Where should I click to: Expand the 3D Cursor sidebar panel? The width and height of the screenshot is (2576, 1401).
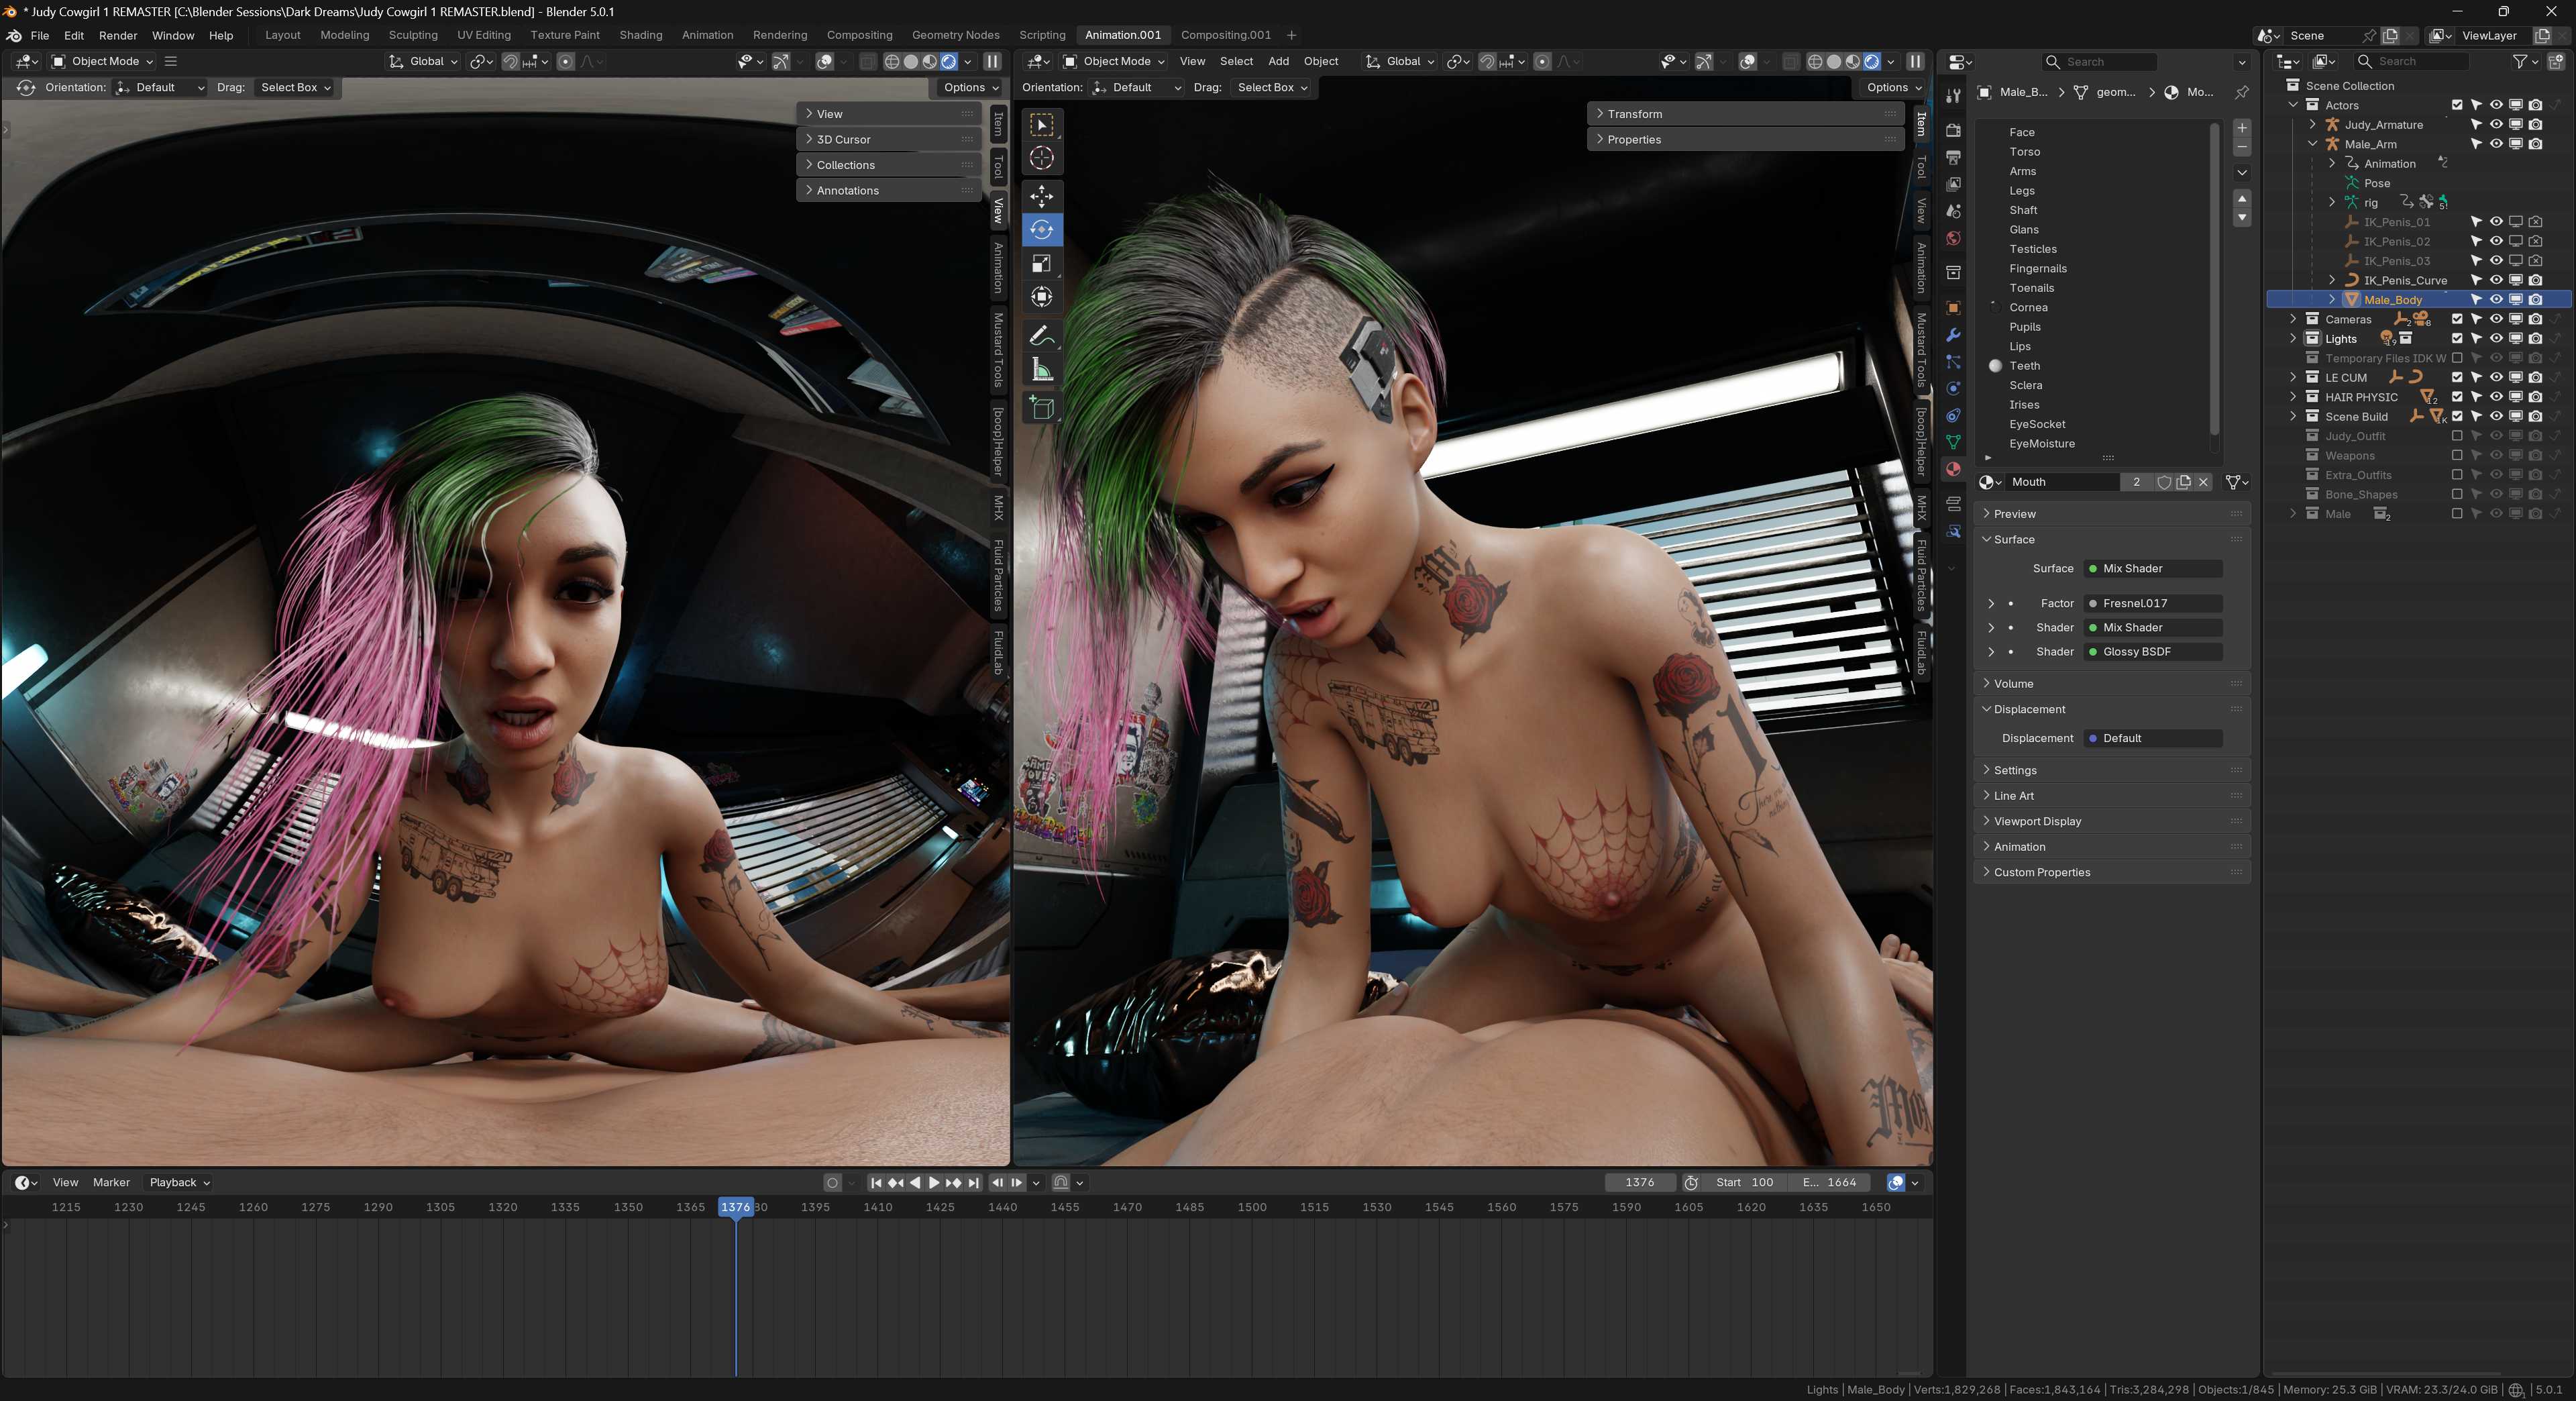pos(890,140)
